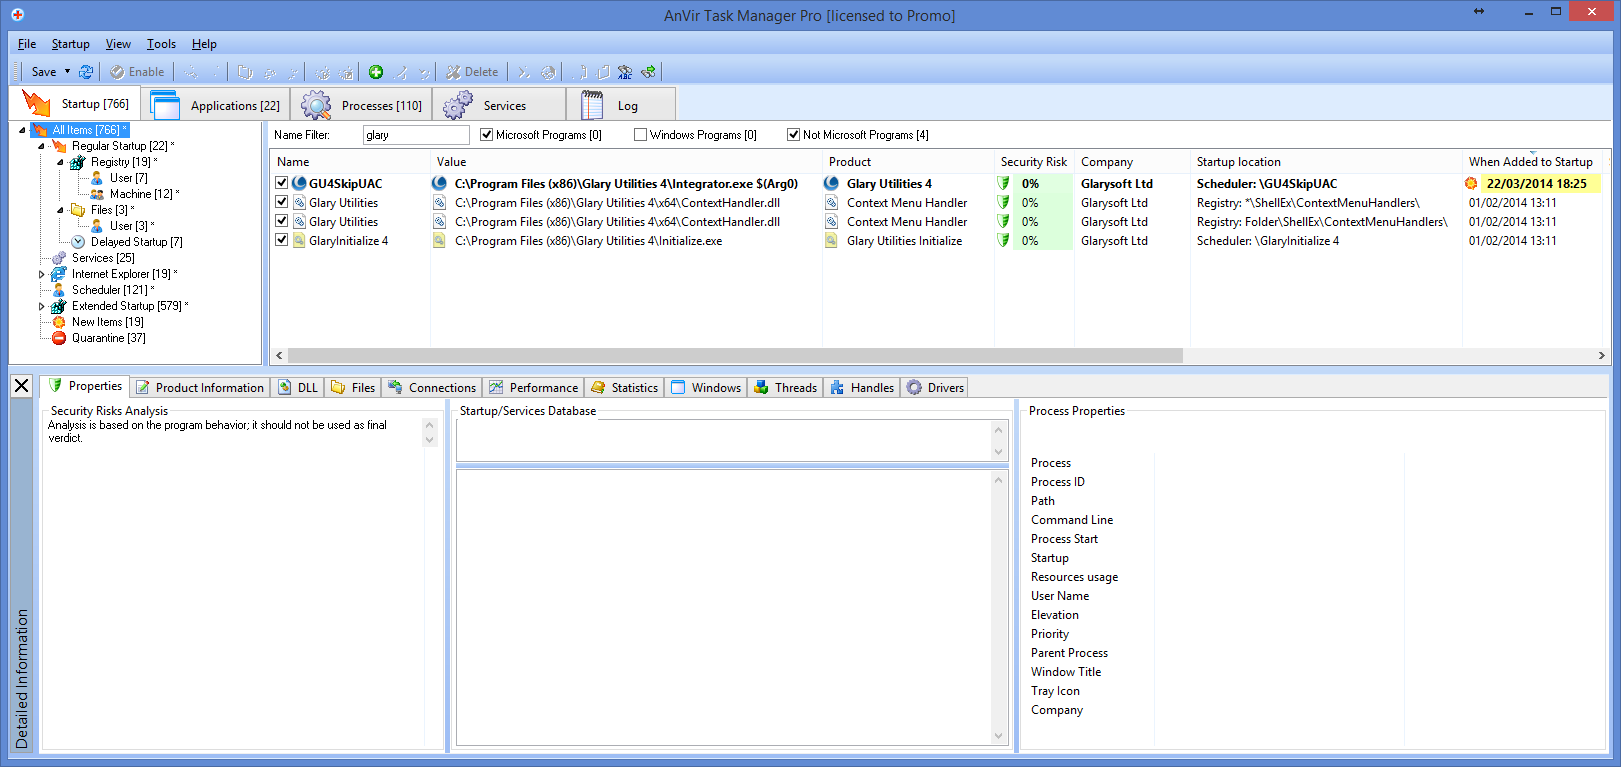1621x767 pixels.
Task: Open the Startup menu
Action: tap(70, 44)
